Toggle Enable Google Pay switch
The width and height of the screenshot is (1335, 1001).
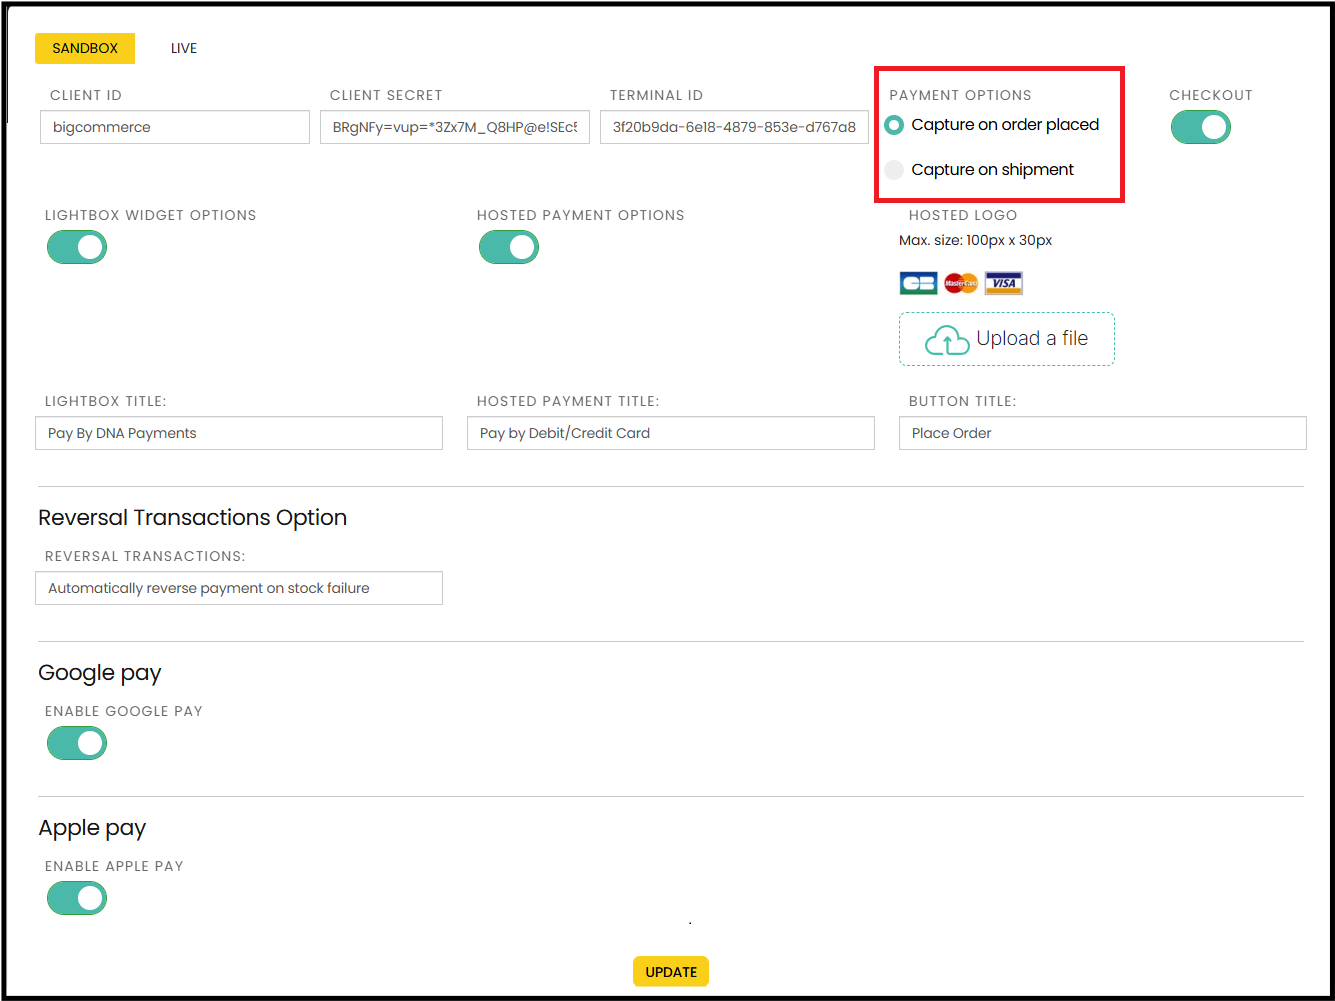click(77, 743)
